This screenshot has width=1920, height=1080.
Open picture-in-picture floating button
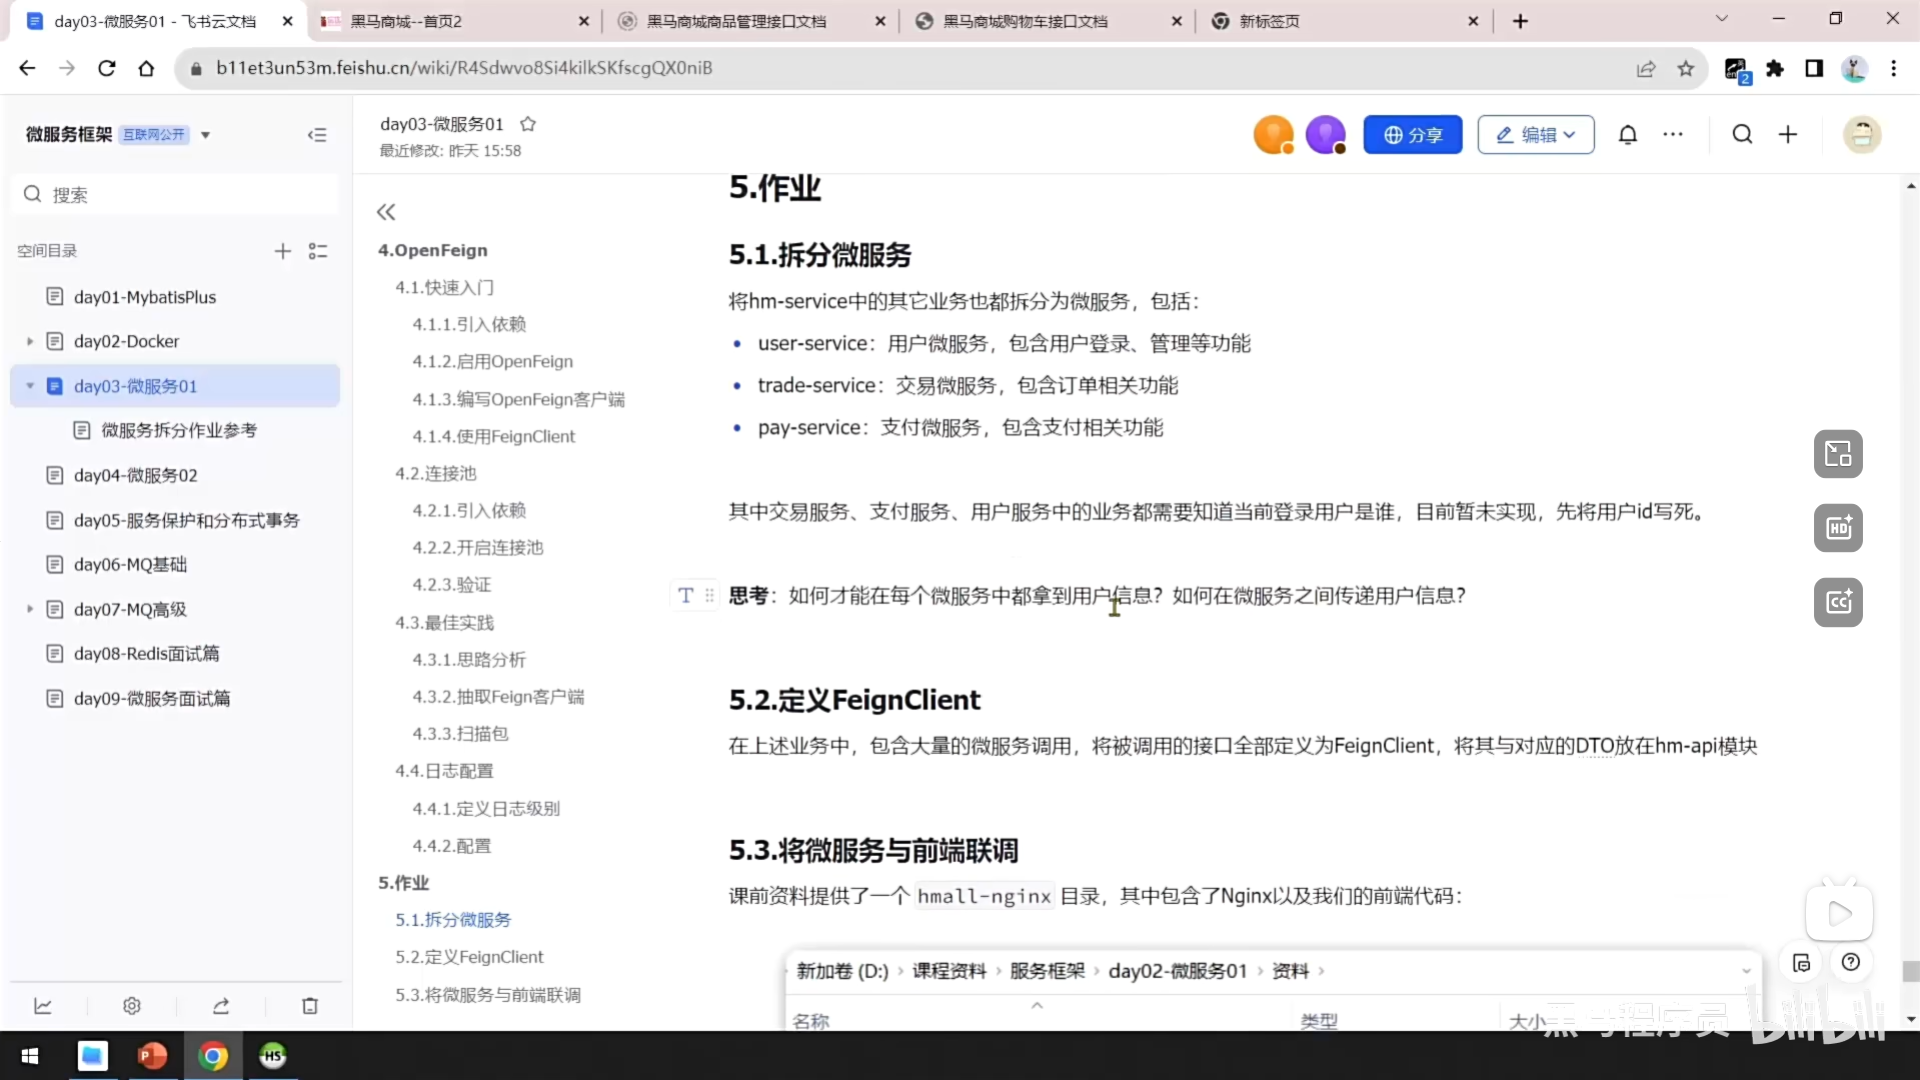point(1838,454)
